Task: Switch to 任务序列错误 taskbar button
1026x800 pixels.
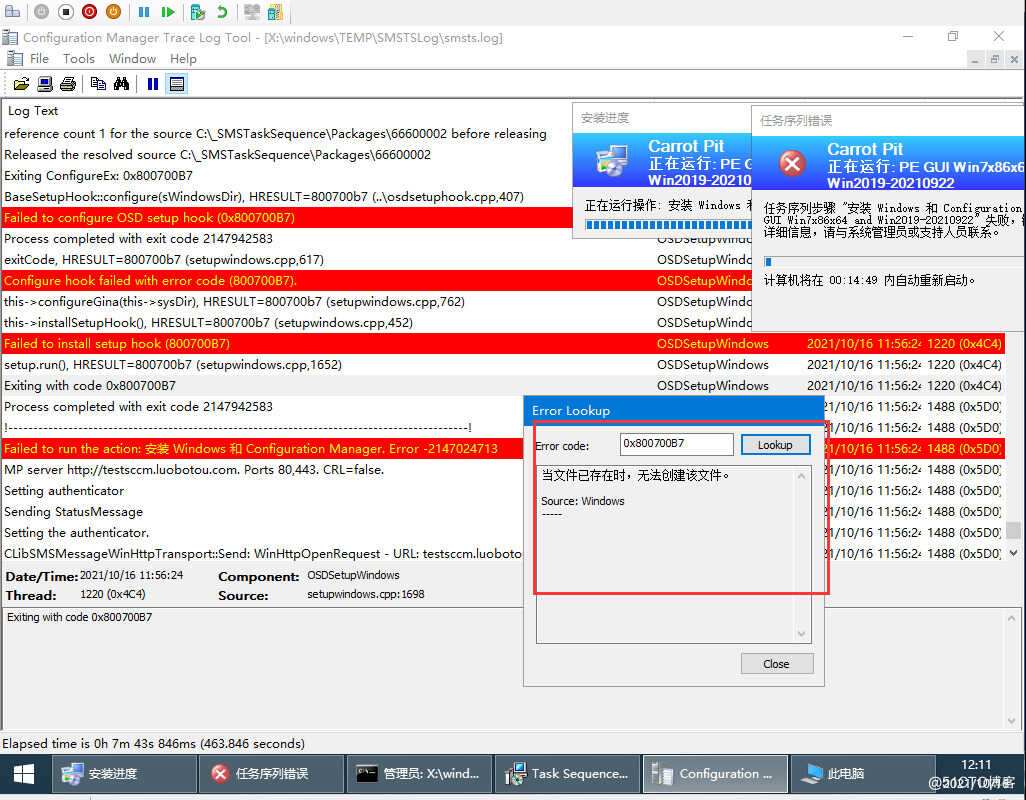Action: [272, 774]
